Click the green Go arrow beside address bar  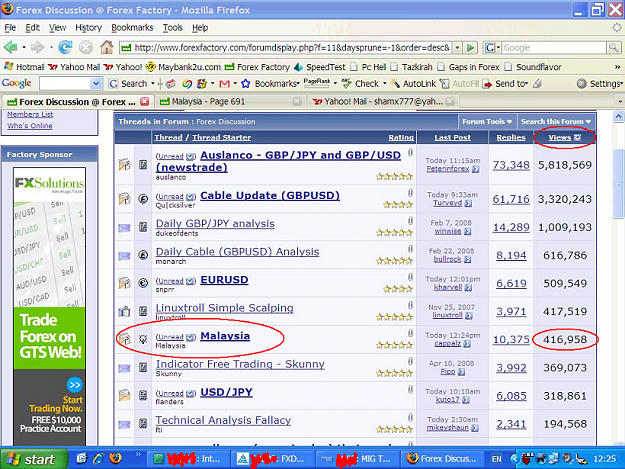[471, 48]
